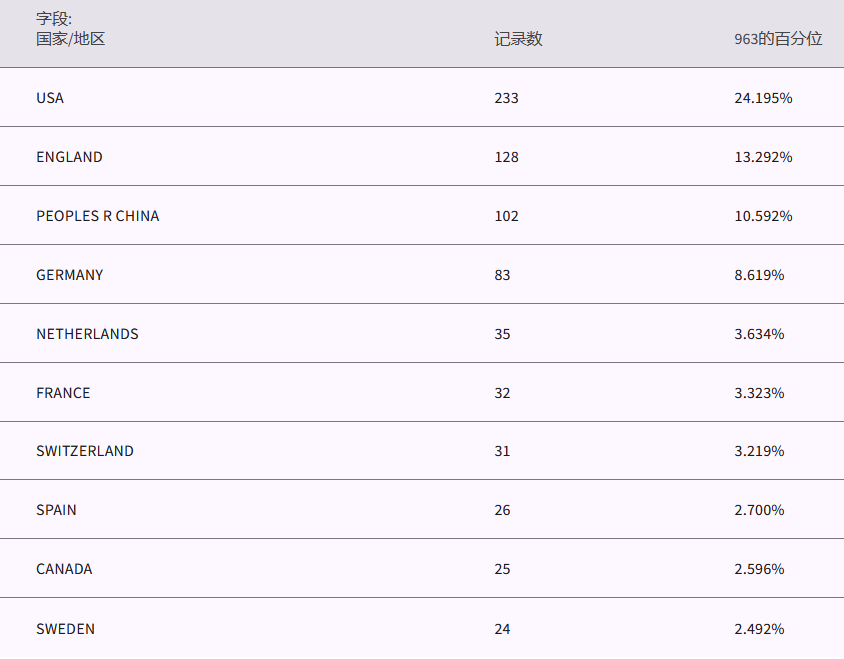This screenshot has height=659, width=844.
Task: Select the GERMANY row label
Action: (69, 275)
